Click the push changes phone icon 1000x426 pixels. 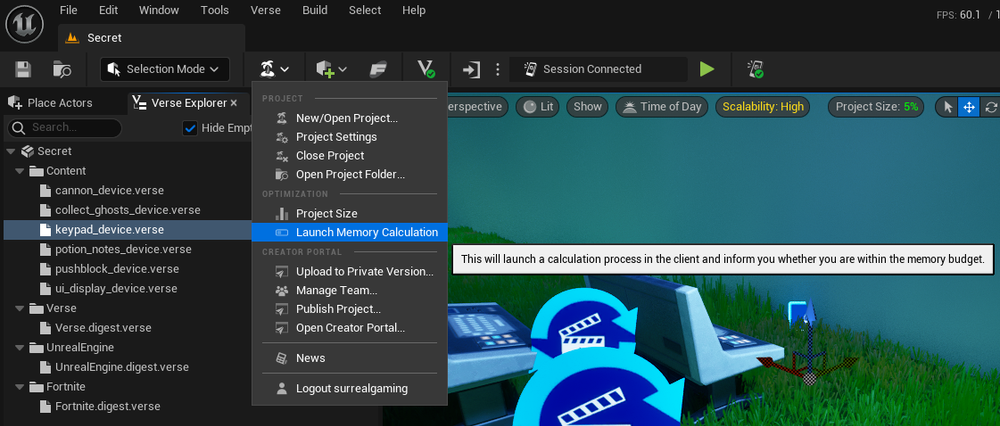[755, 69]
